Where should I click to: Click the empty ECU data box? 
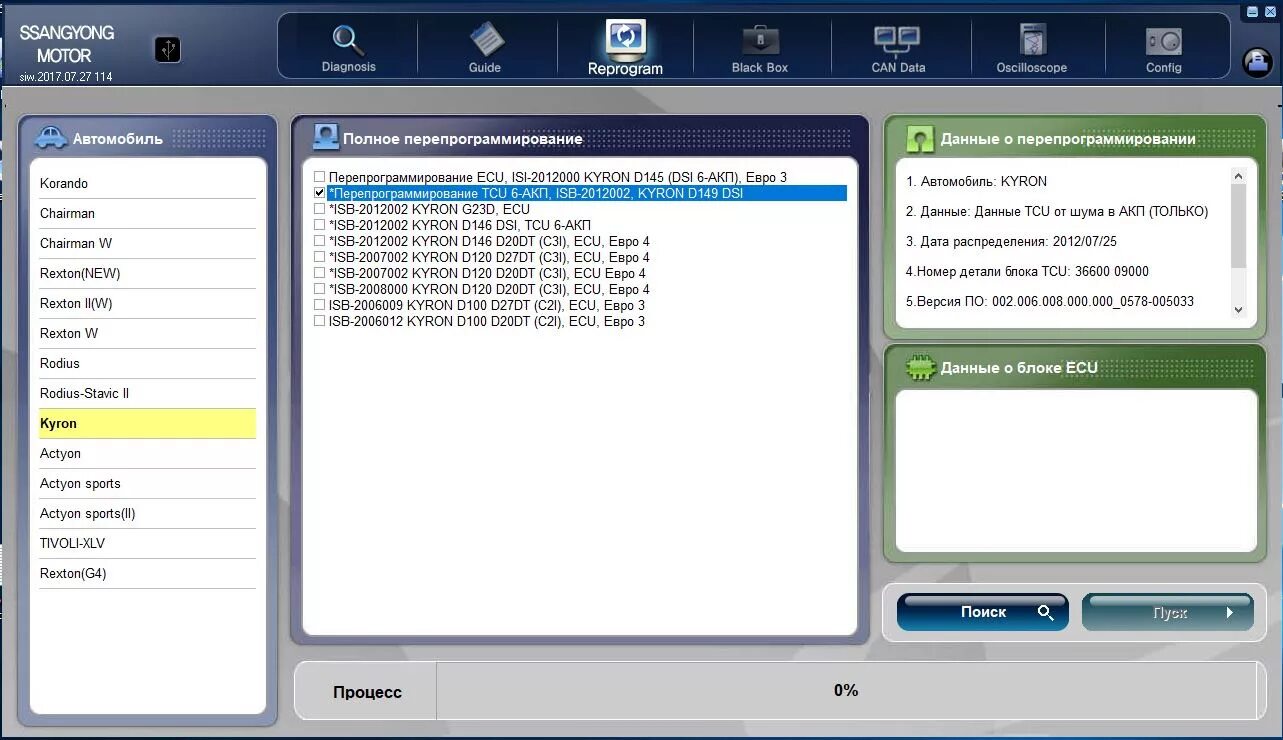point(1076,470)
